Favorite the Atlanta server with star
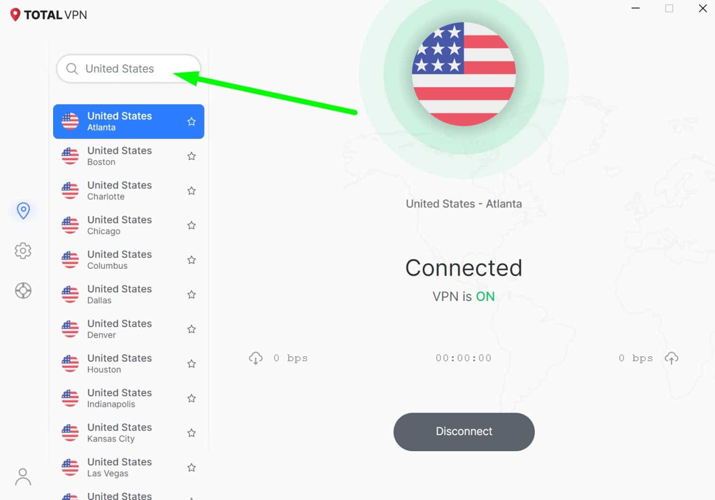This screenshot has height=500, width=715. point(192,122)
